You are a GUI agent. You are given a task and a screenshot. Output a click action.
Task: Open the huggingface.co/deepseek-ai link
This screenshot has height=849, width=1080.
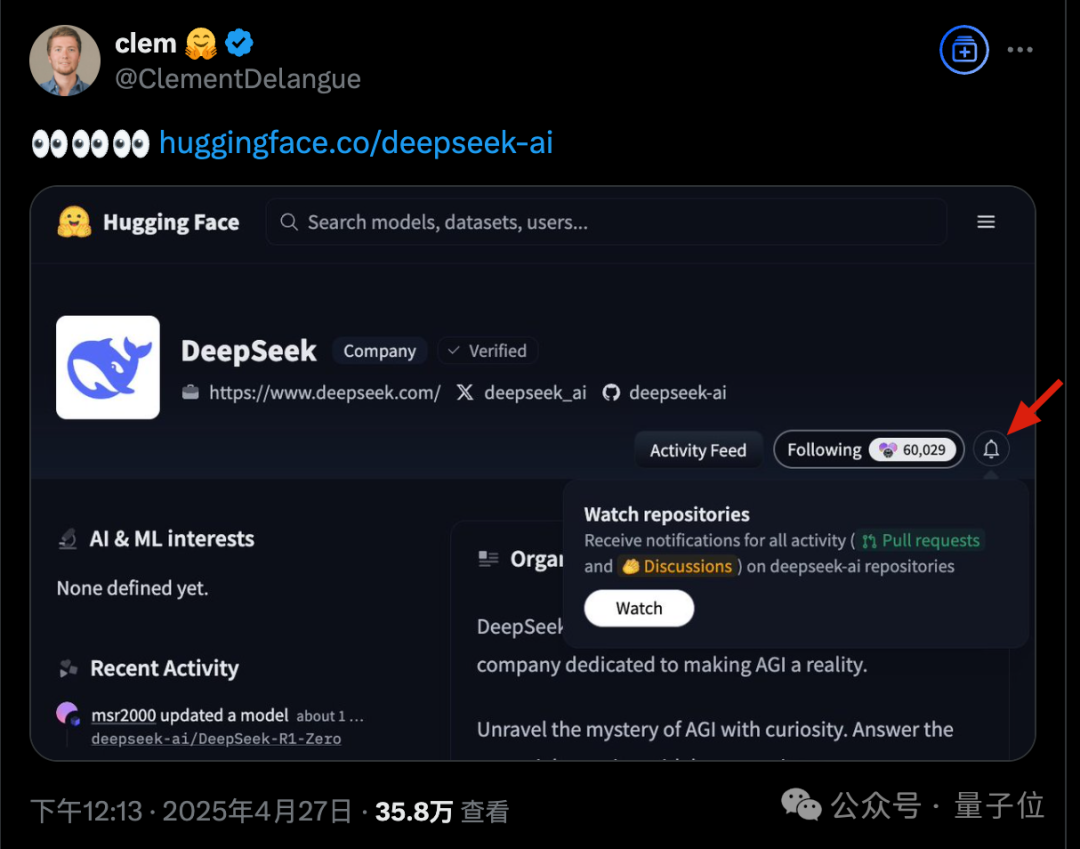[356, 143]
